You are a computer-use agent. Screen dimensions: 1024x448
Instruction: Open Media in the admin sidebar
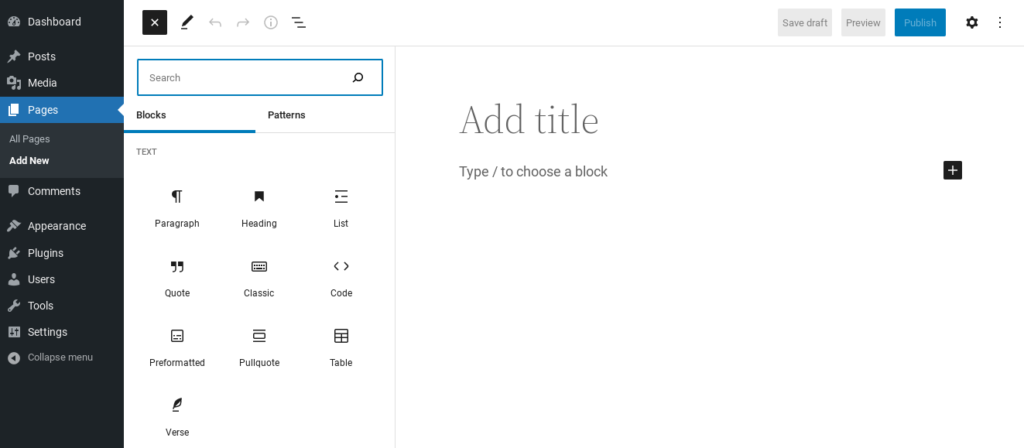tap(62, 83)
